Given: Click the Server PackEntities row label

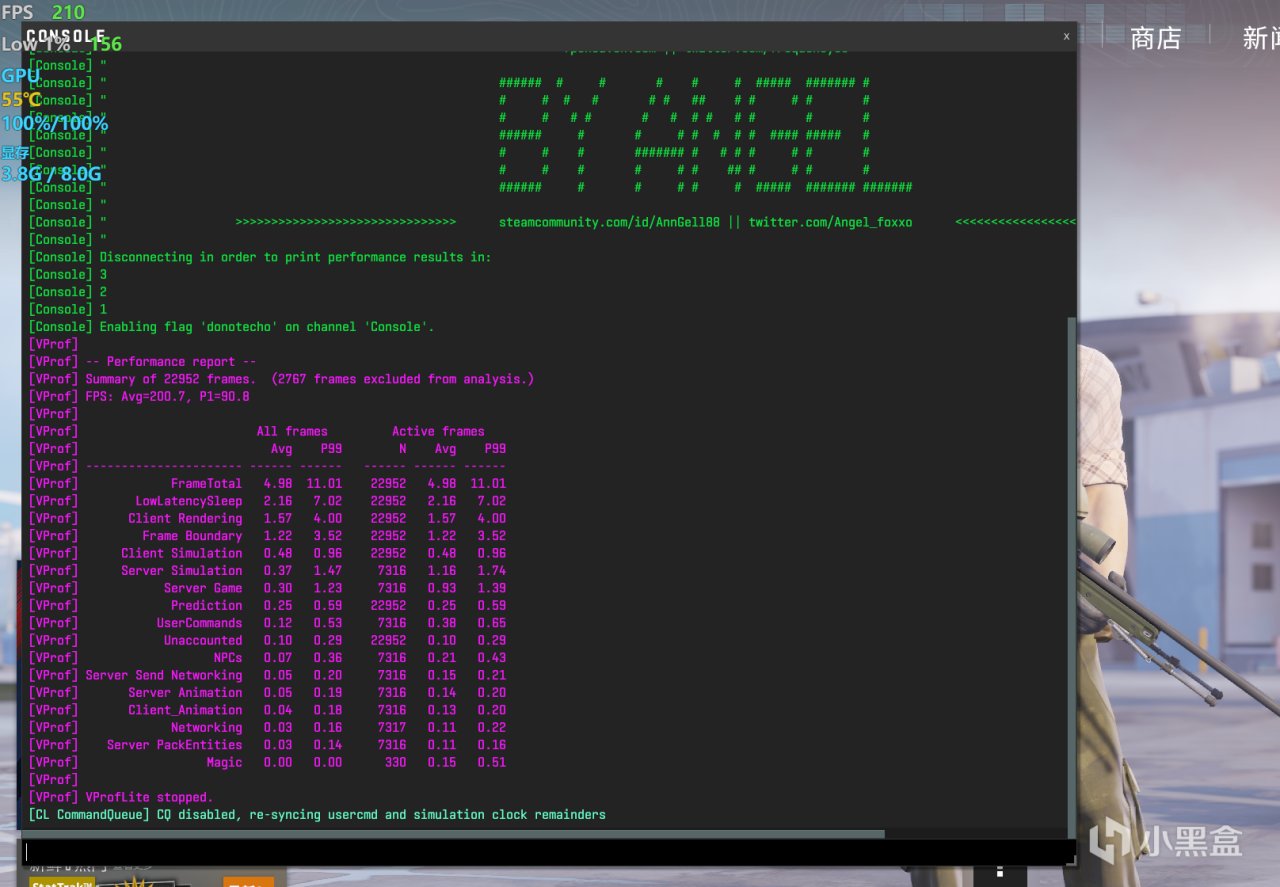Looking at the screenshot, I should point(175,745).
